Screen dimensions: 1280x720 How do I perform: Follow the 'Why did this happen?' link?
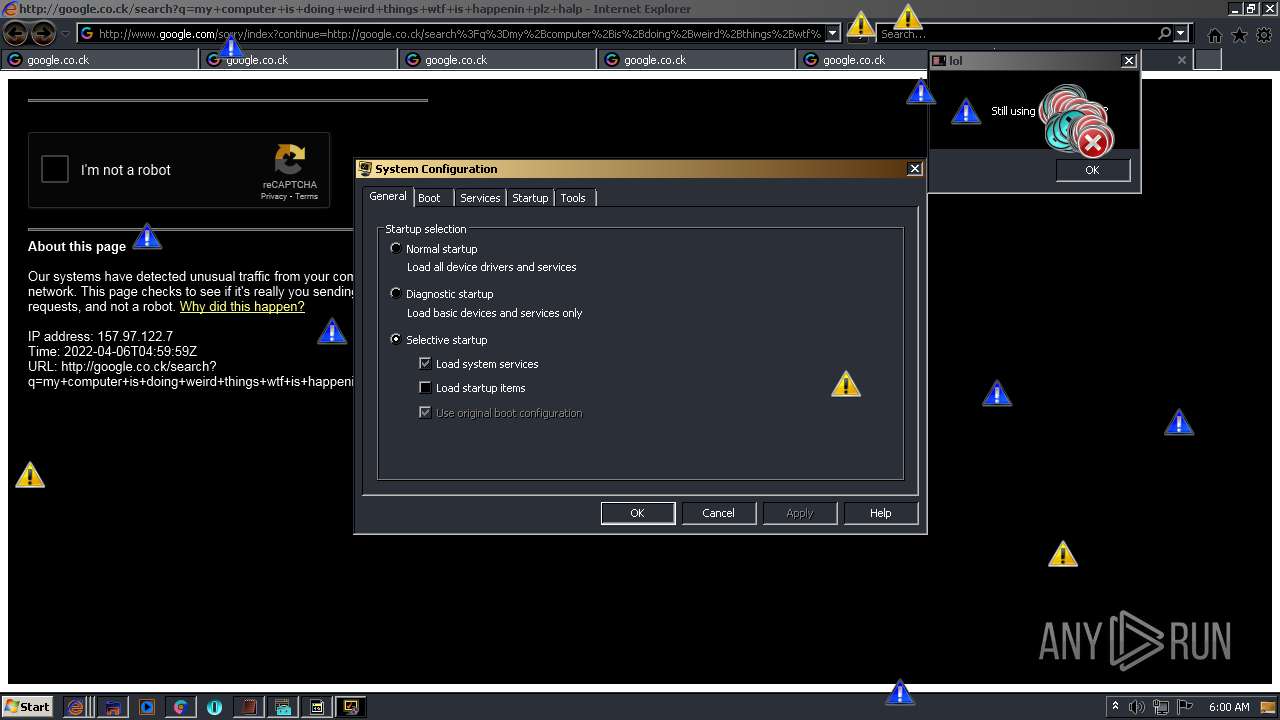pyautogui.click(x=242, y=307)
